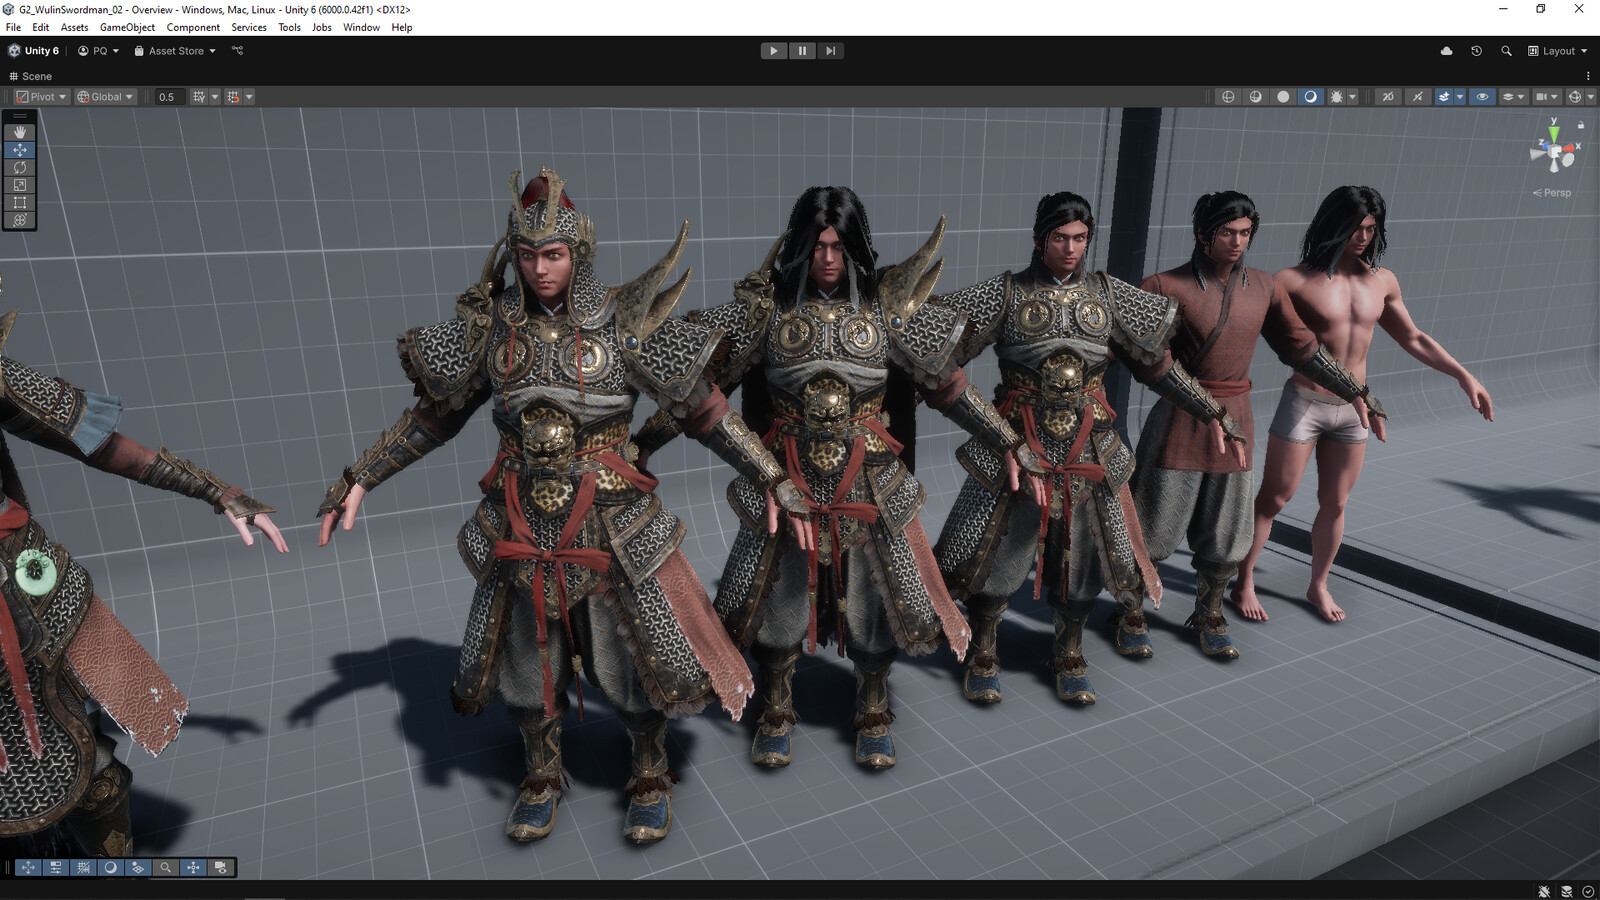Toggle the Tools overlay button in bottom toolbar

point(28,868)
